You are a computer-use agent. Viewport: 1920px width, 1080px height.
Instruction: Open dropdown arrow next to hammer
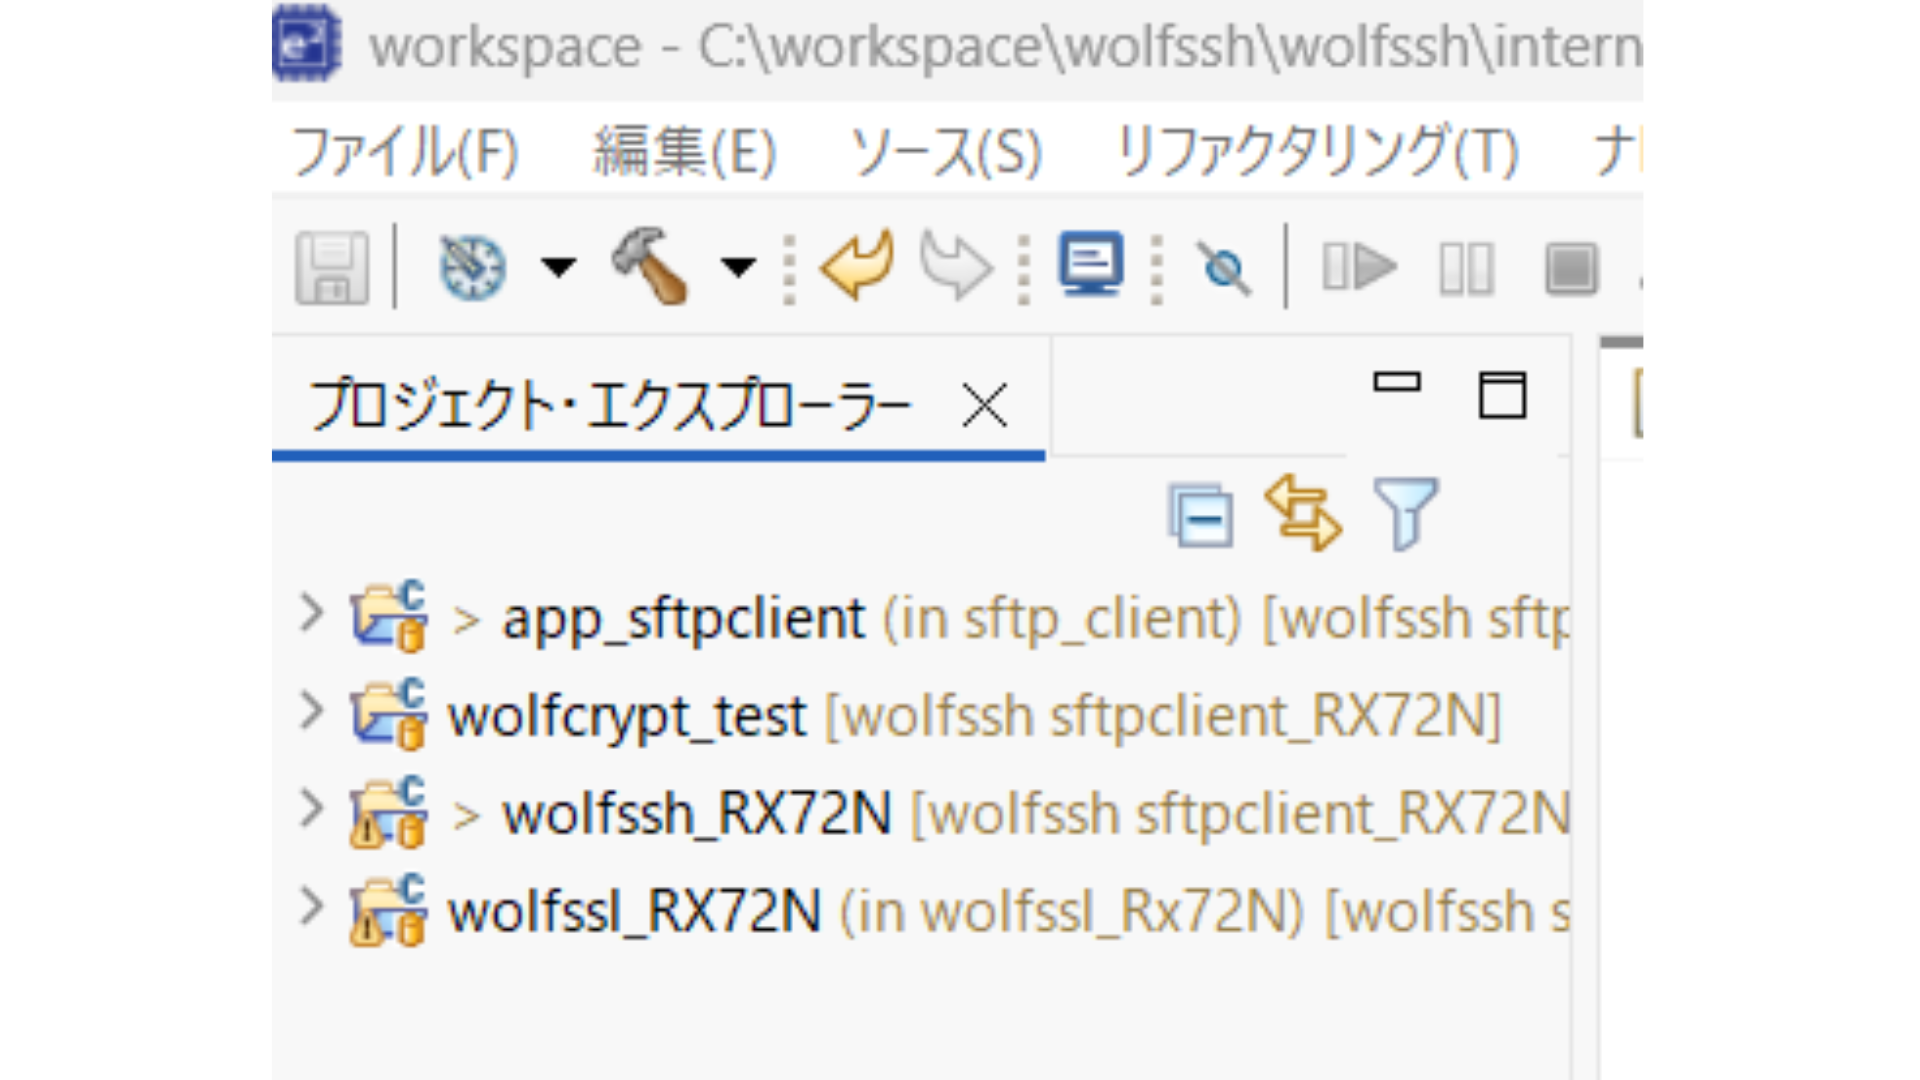[x=739, y=267]
